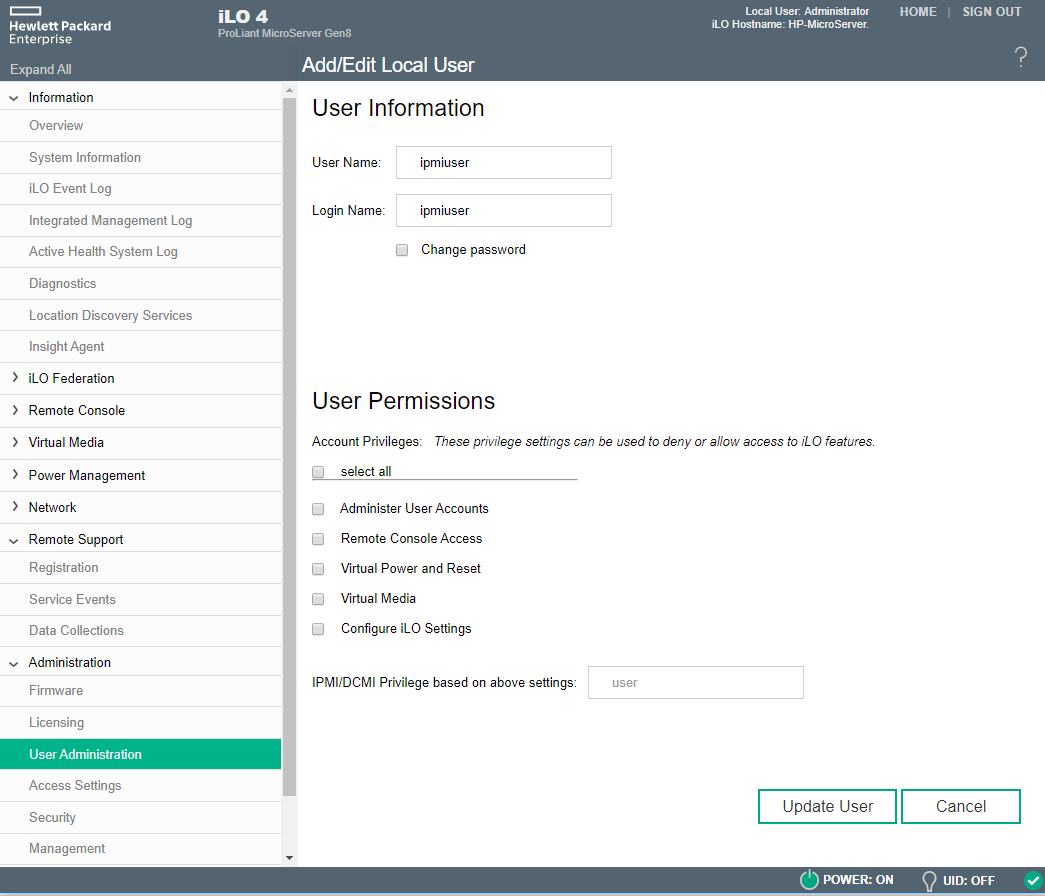
Task: Expand the Power Management chevron
Action: tap(15, 474)
